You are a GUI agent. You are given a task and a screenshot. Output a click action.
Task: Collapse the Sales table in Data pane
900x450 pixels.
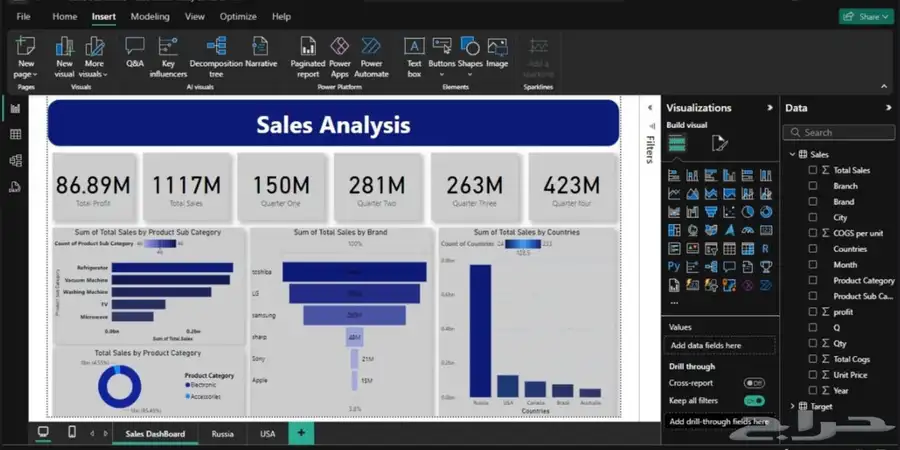coord(793,154)
